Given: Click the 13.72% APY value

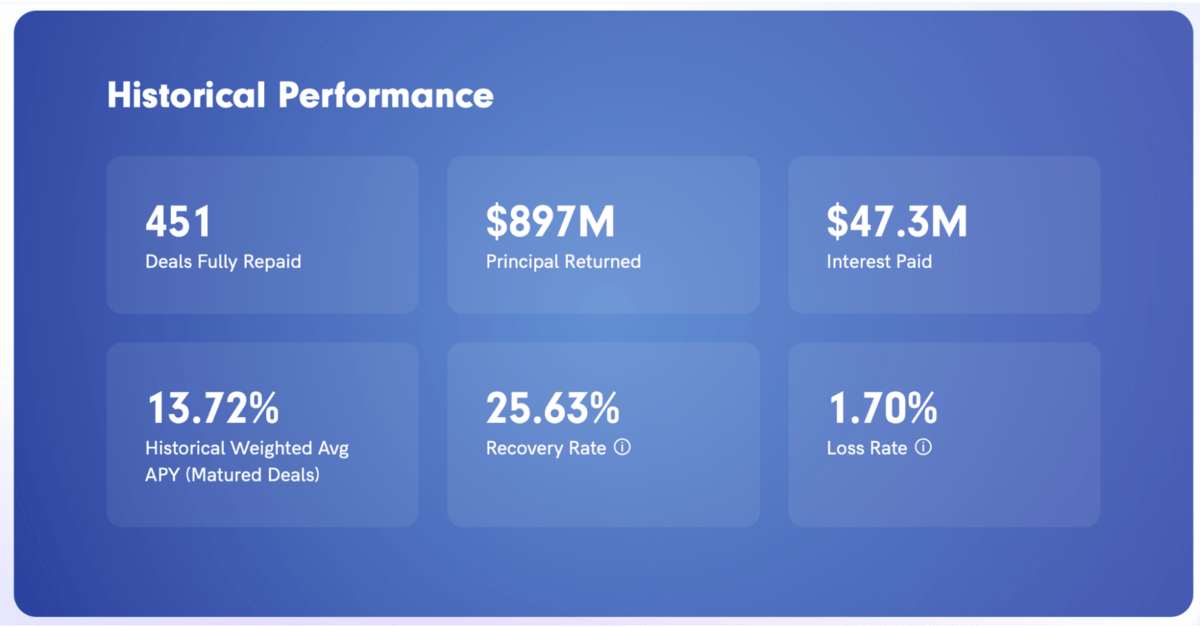Looking at the screenshot, I should tap(213, 408).
